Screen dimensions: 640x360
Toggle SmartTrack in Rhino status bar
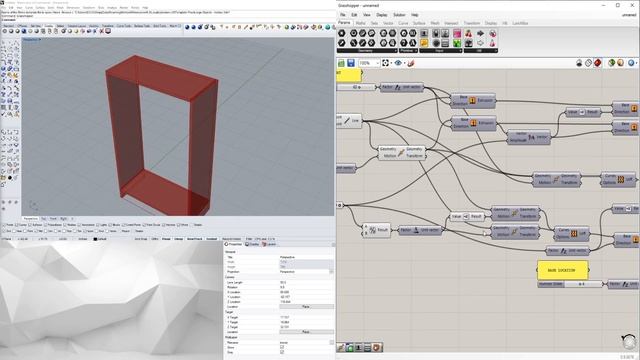click(x=194, y=239)
